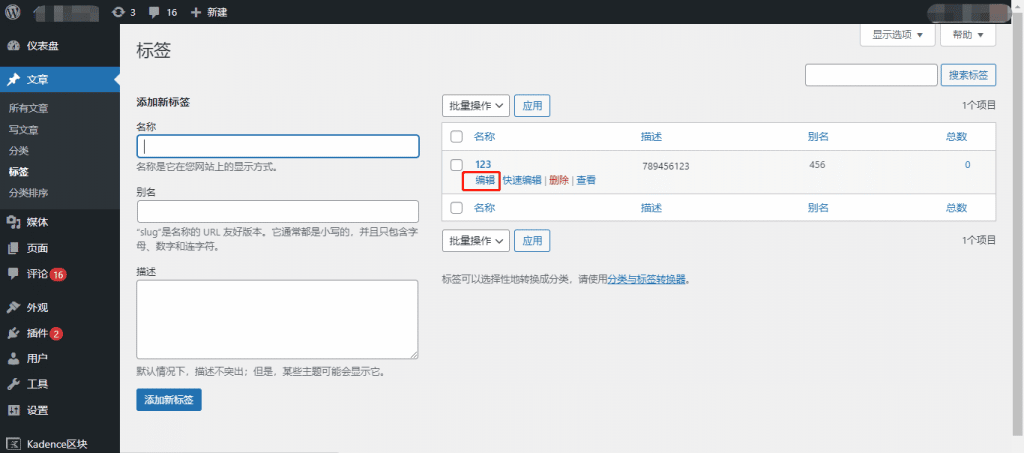Click the 快速编辑 link
This screenshot has width=1024, height=453.
(522, 181)
